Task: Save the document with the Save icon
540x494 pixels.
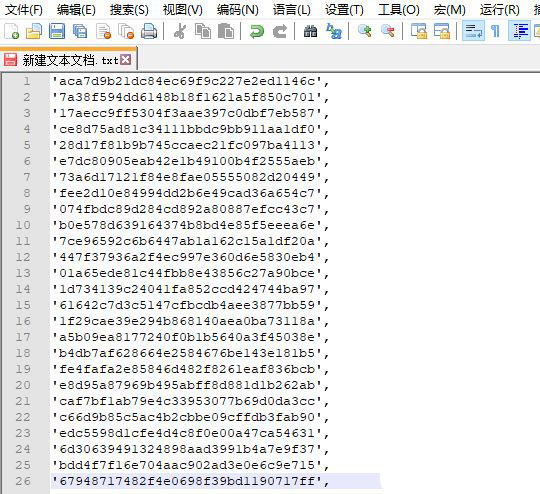Action: (x=57, y=31)
